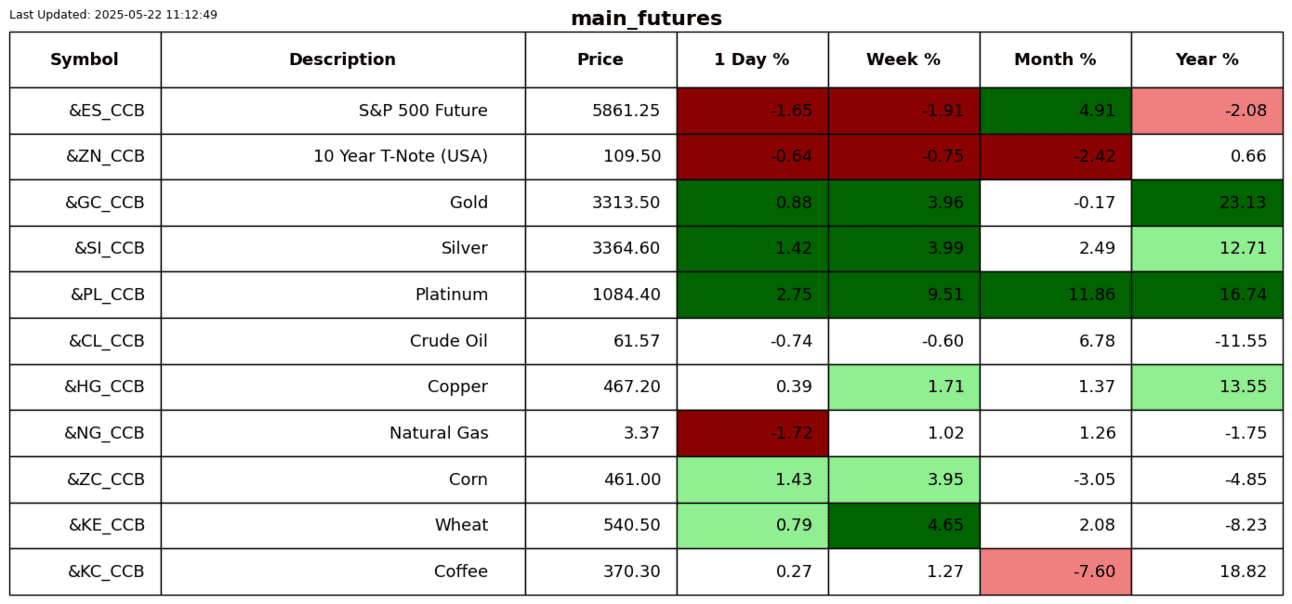
Task: Click the Description column header
Action: point(342,60)
